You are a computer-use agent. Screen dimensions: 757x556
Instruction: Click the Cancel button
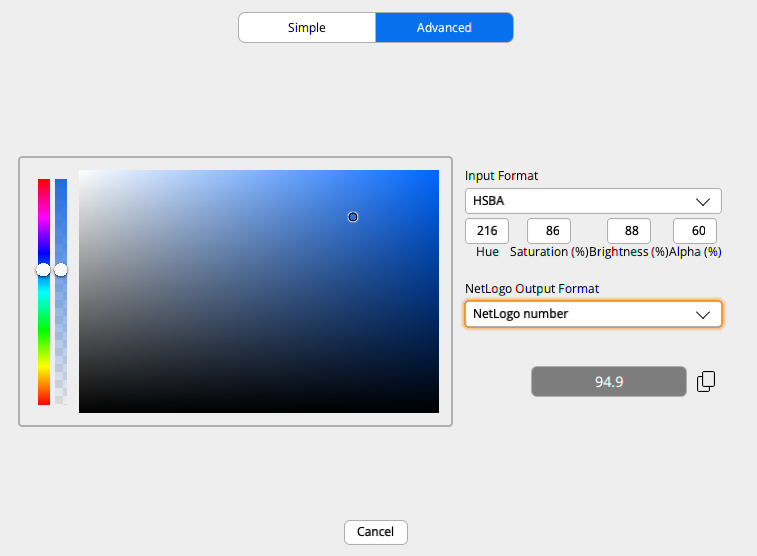375,532
